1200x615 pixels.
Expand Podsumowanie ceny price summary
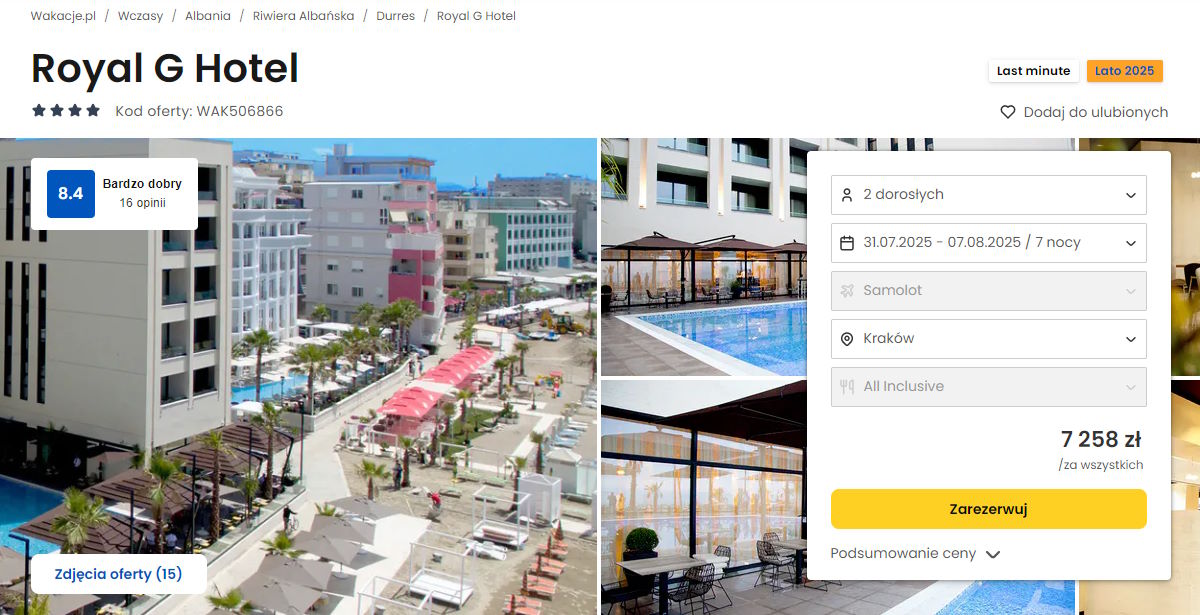pyautogui.click(x=915, y=554)
